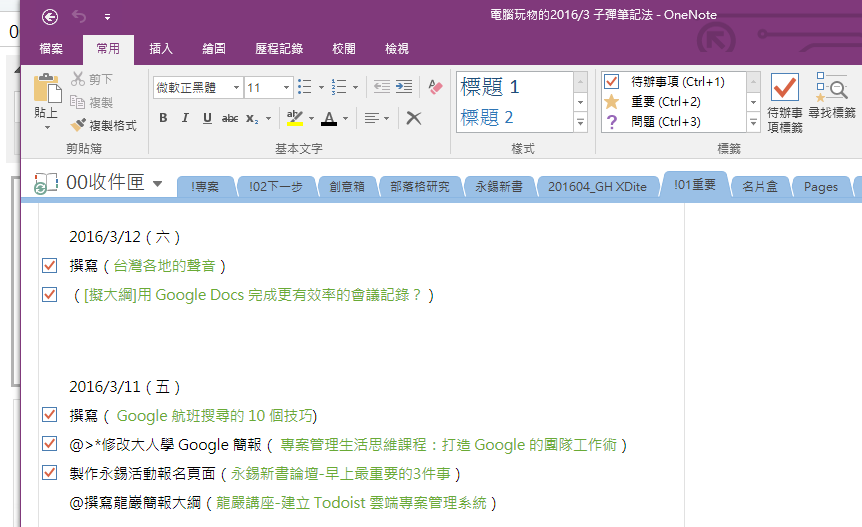Apply black font color
The width and height of the screenshot is (862, 527).
click(x=329, y=118)
